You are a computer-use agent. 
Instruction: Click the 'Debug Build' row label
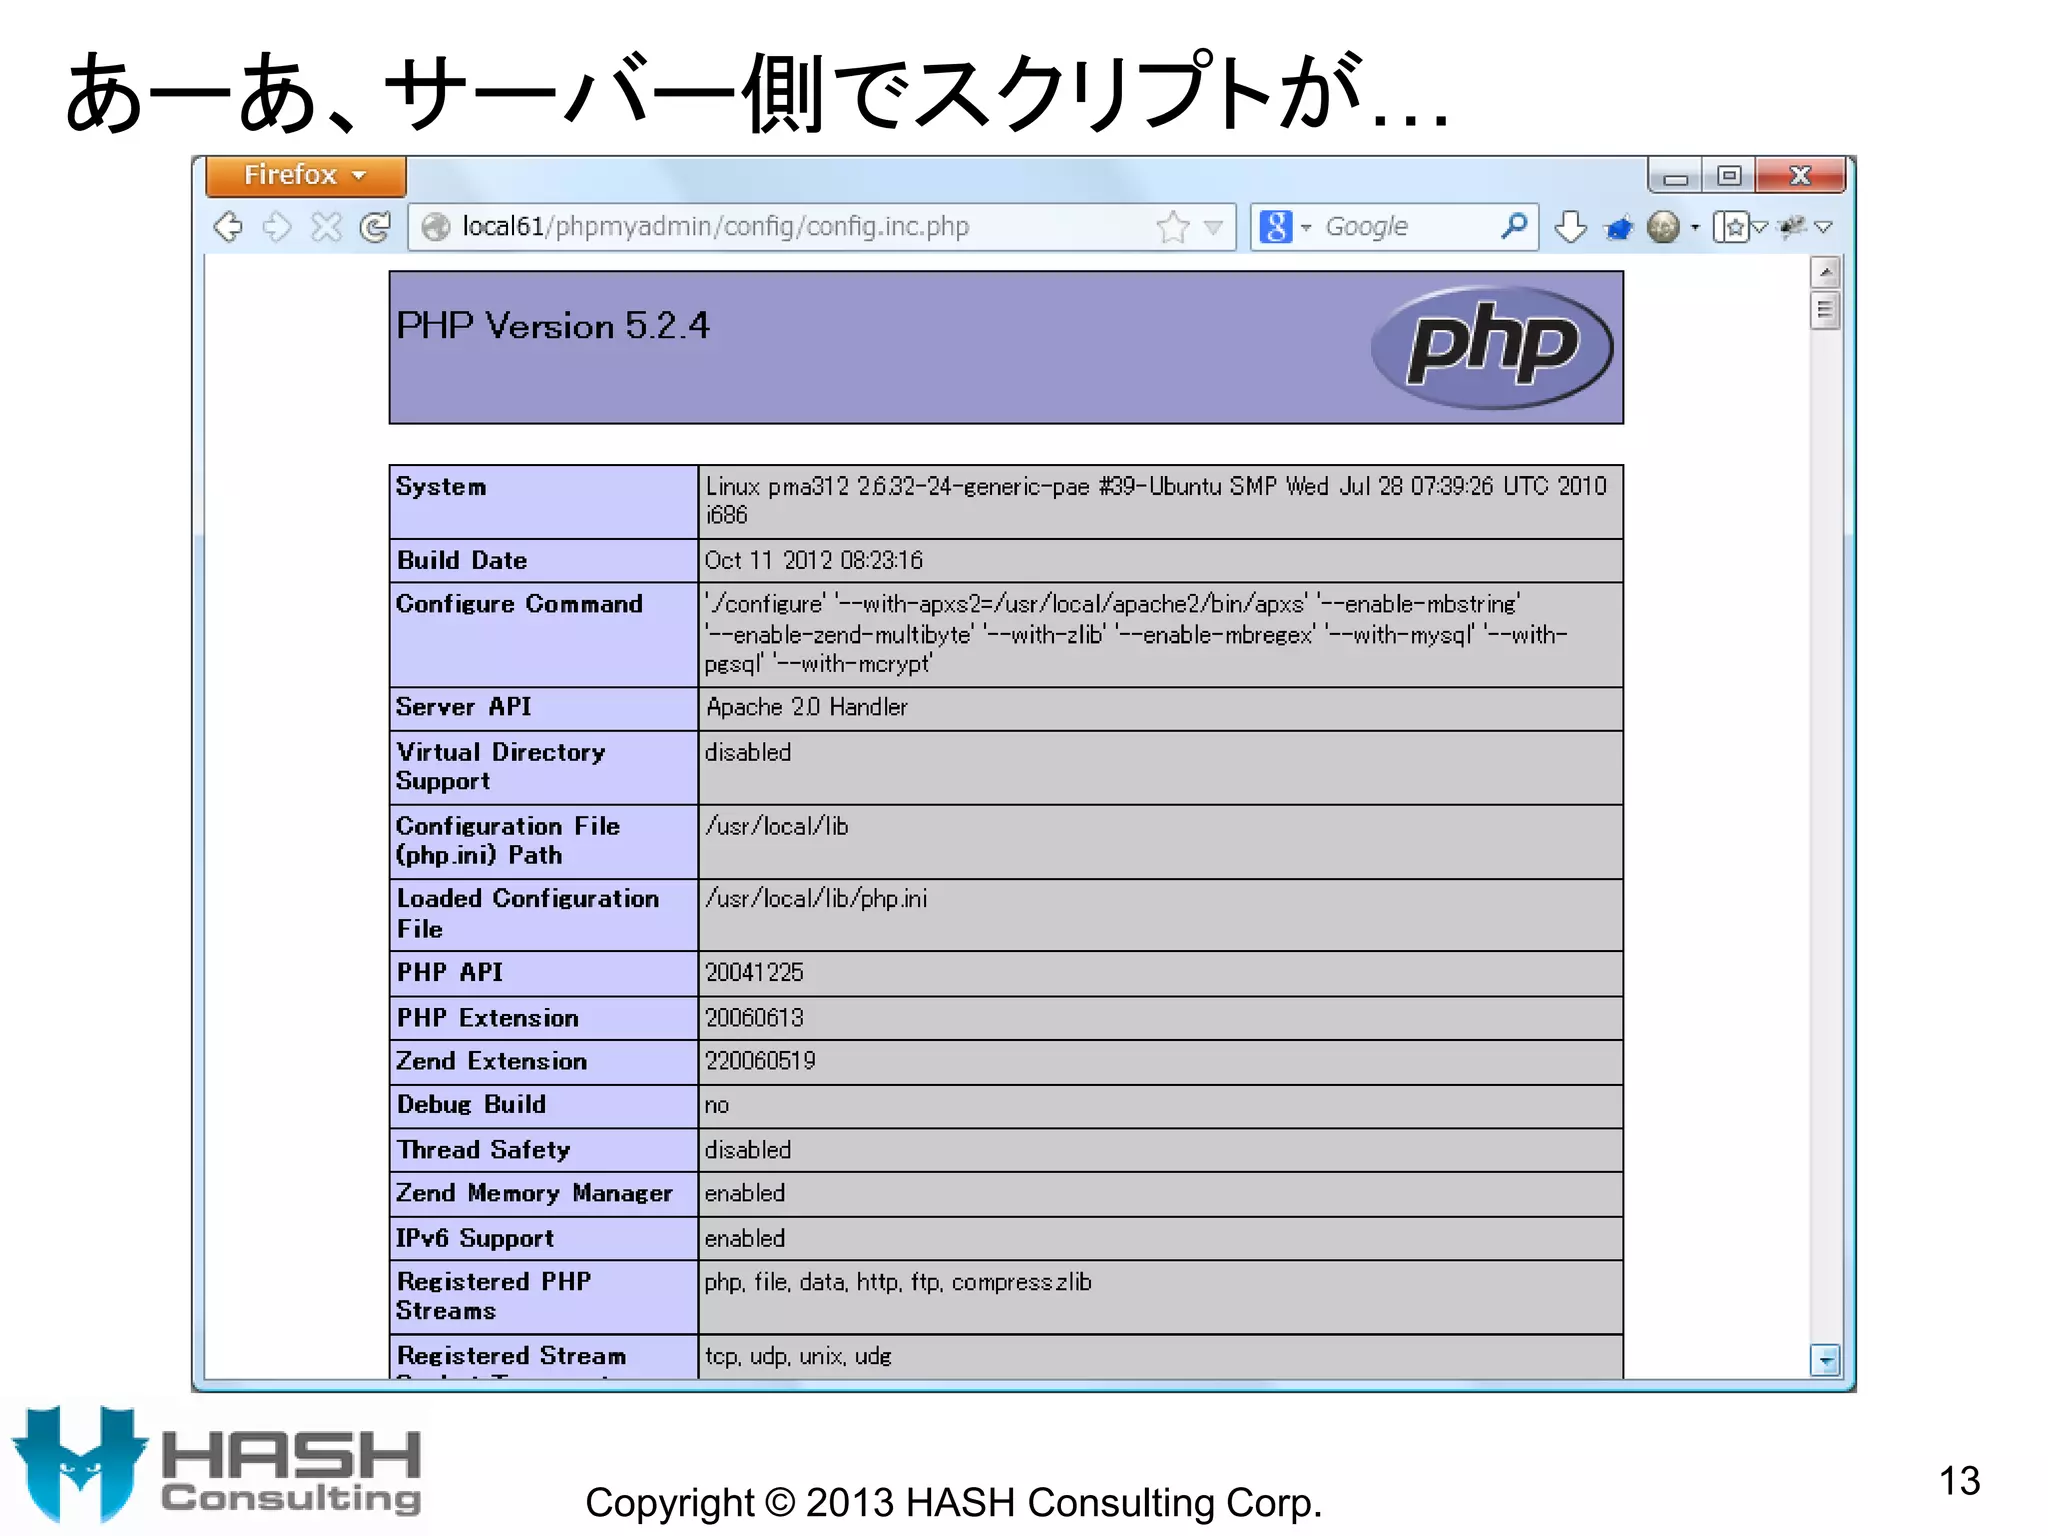click(472, 1105)
